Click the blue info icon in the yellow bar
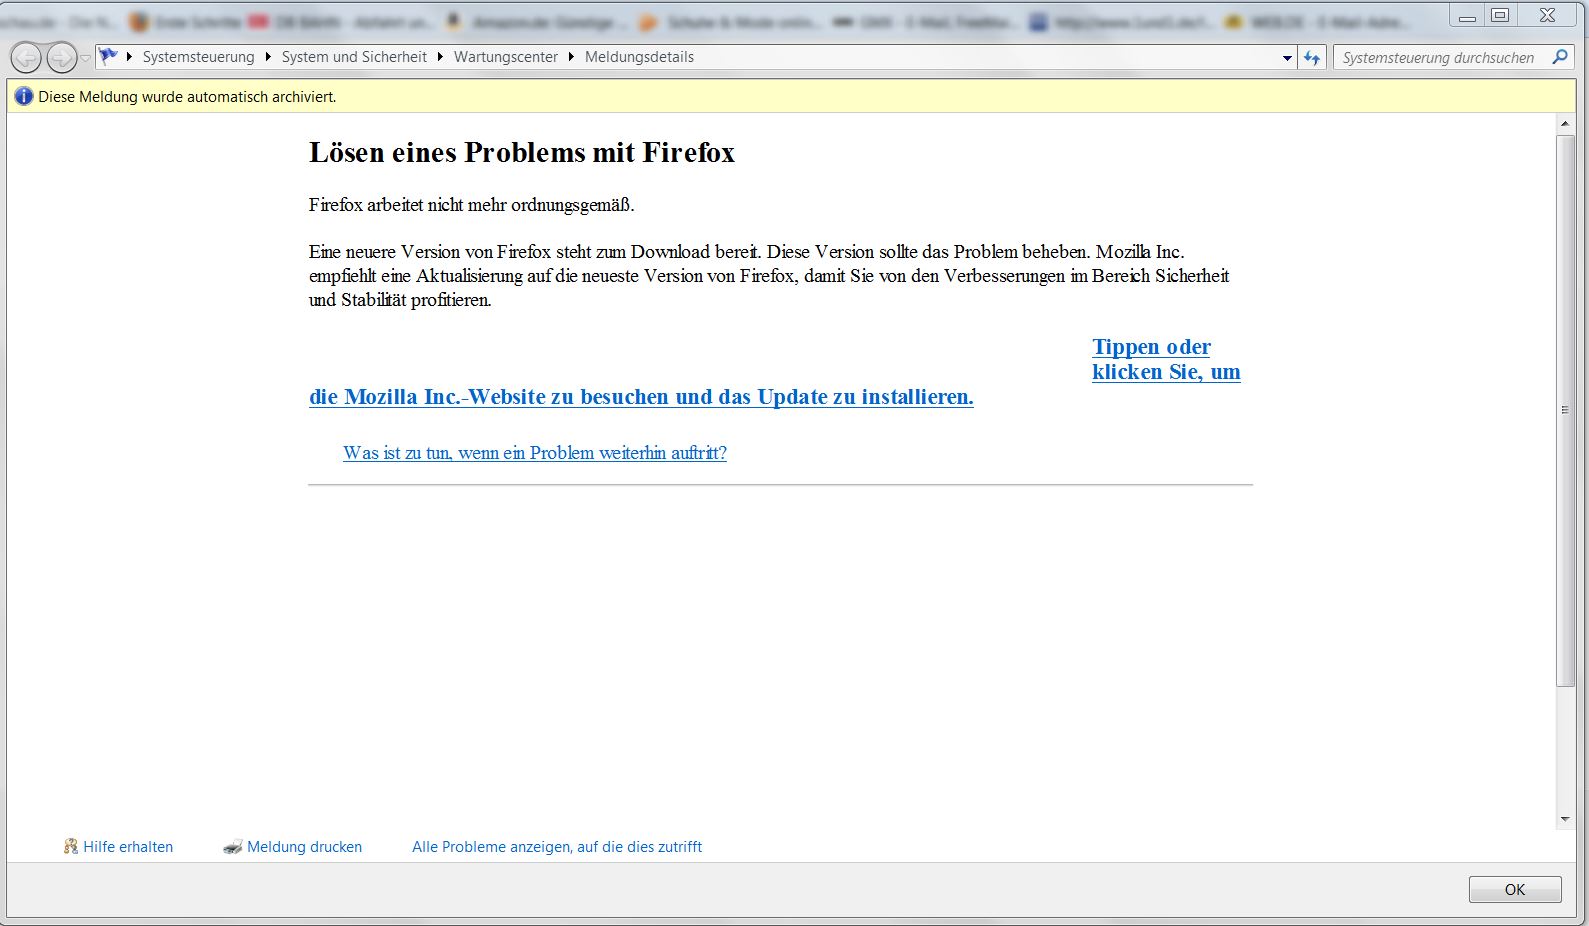The width and height of the screenshot is (1589, 926). [x=24, y=96]
